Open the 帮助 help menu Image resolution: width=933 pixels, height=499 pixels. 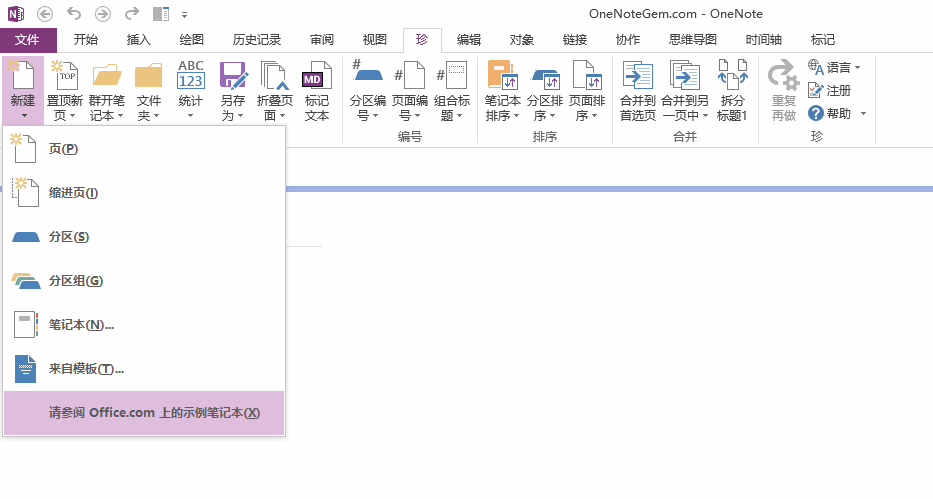point(837,113)
